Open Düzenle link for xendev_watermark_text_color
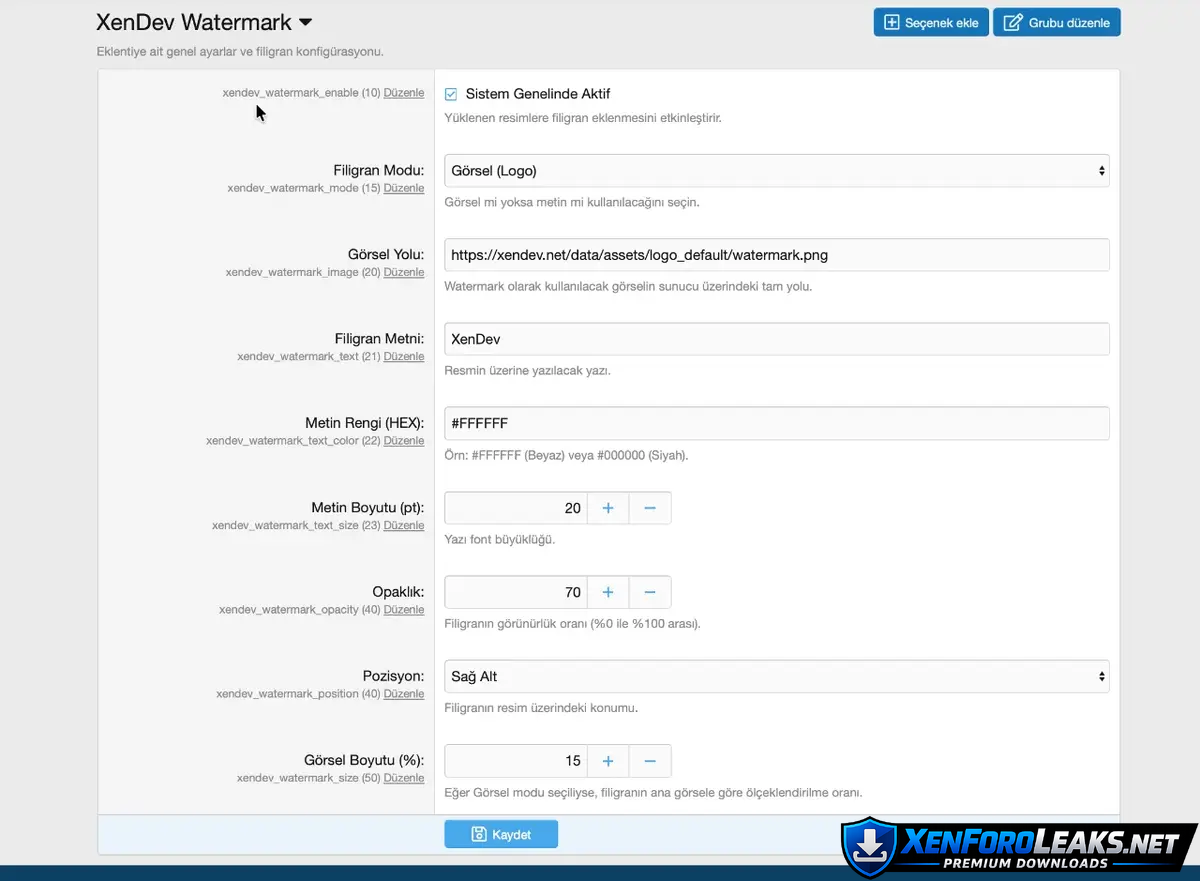The width and height of the screenshot is (1200, 881). coord(404,441)
